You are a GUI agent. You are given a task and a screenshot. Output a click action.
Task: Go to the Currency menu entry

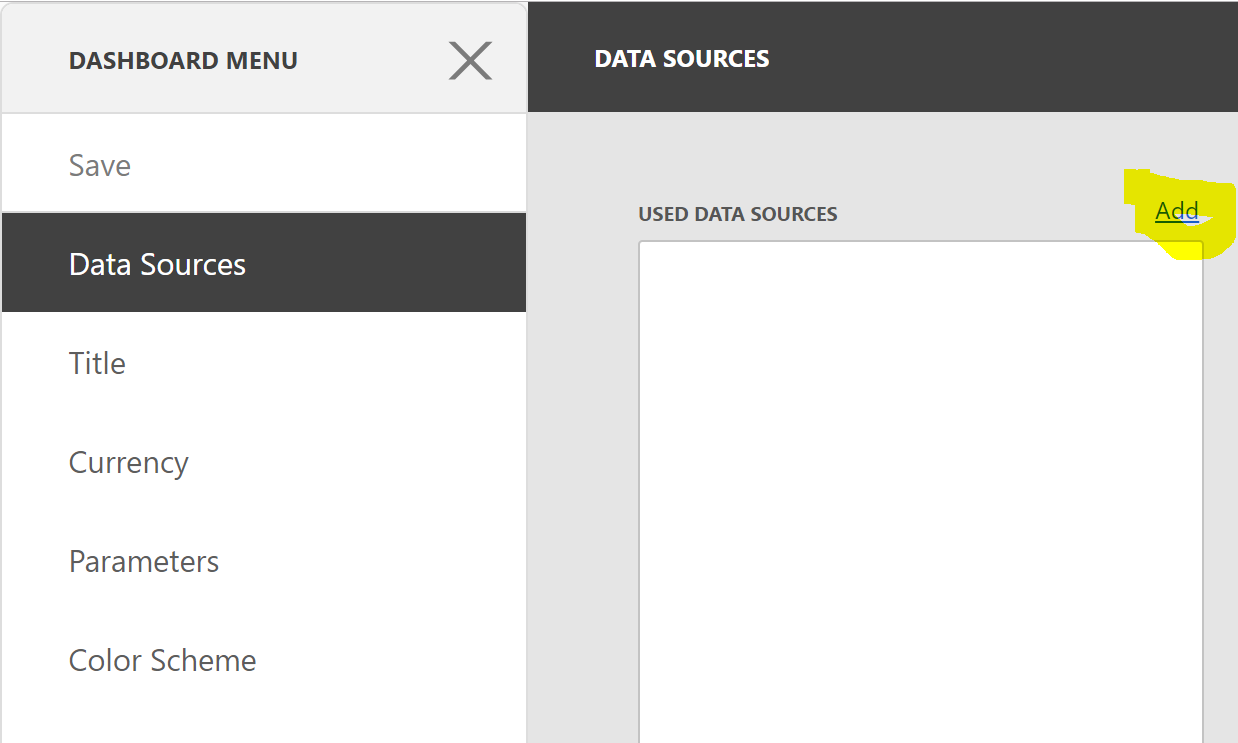[x=129, y=463]
